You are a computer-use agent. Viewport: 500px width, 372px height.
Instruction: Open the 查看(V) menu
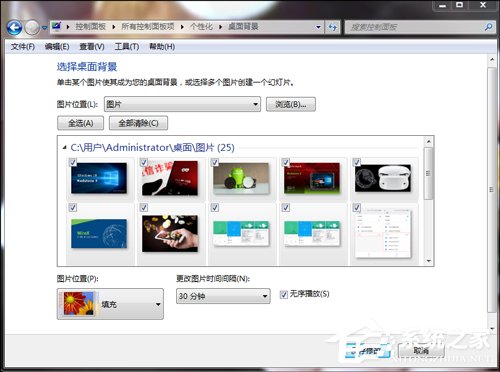(x=92, y=47)
